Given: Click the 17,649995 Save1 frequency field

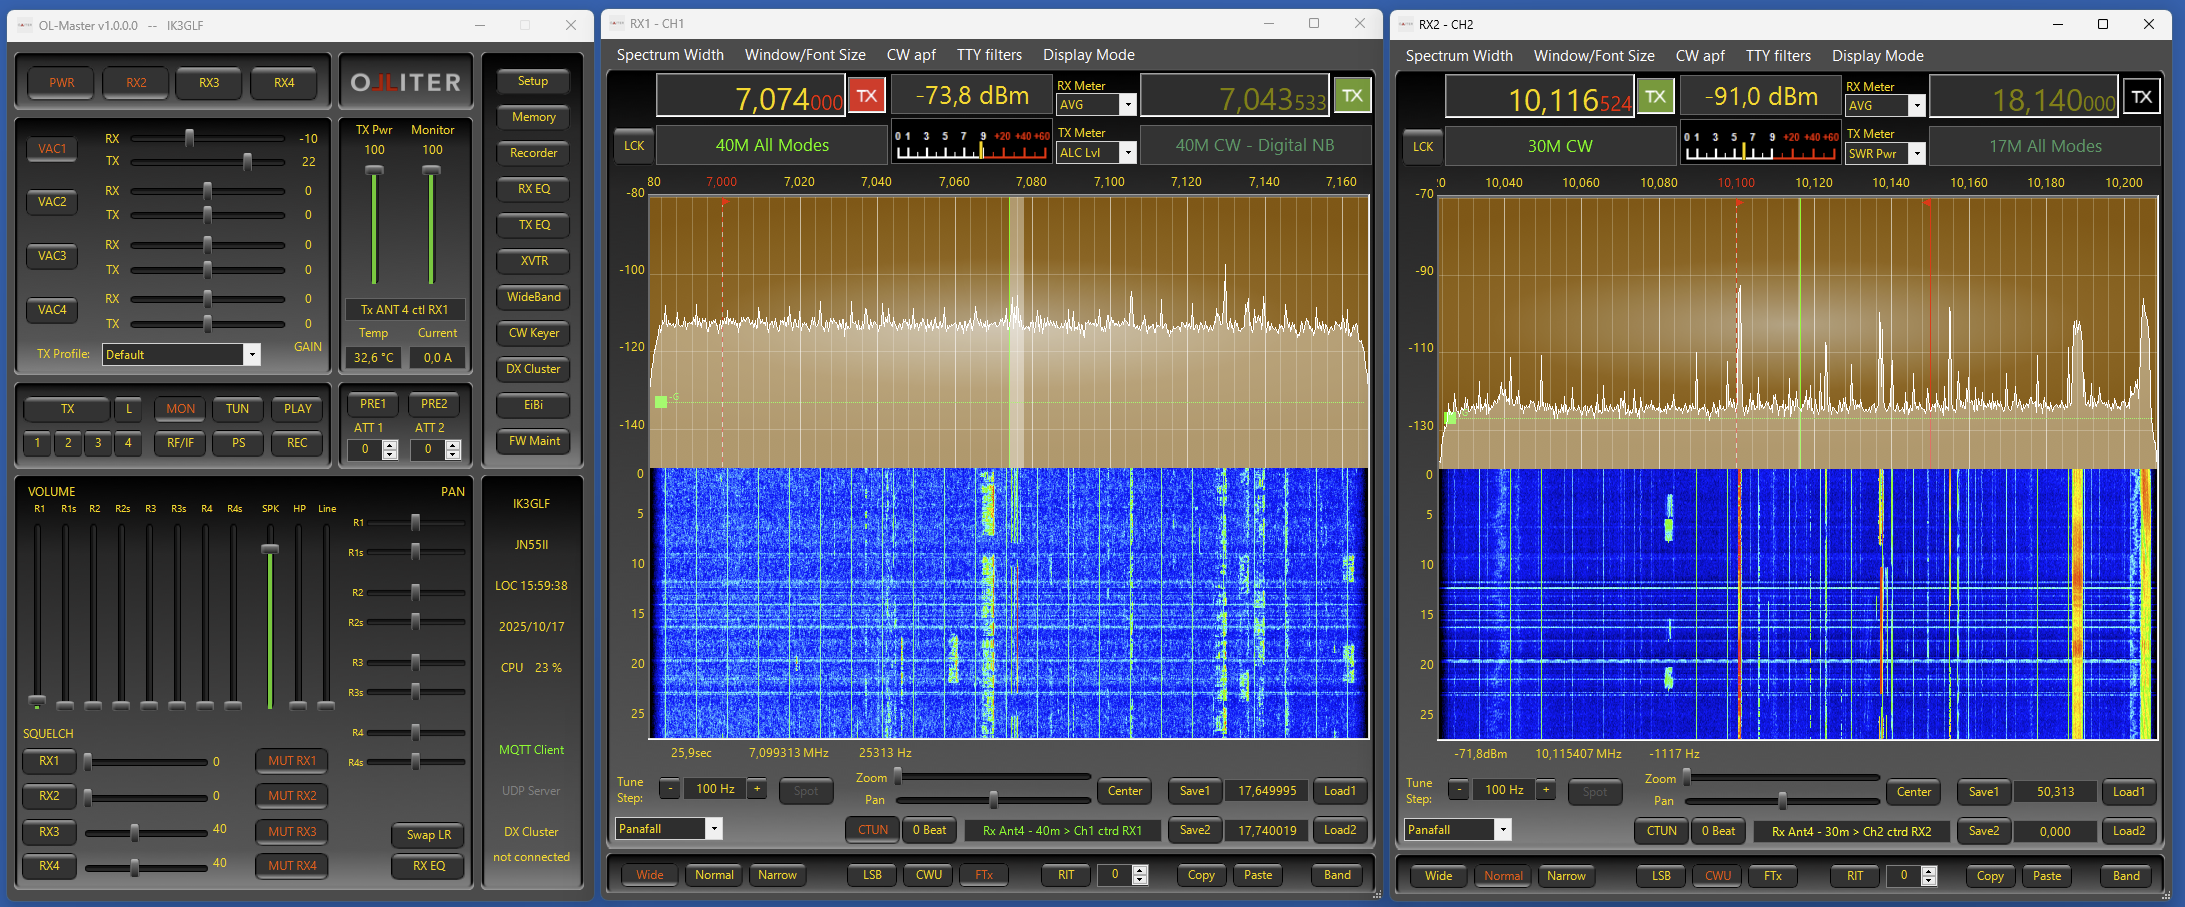Looking at the screenshot, I should (1267, 791).
